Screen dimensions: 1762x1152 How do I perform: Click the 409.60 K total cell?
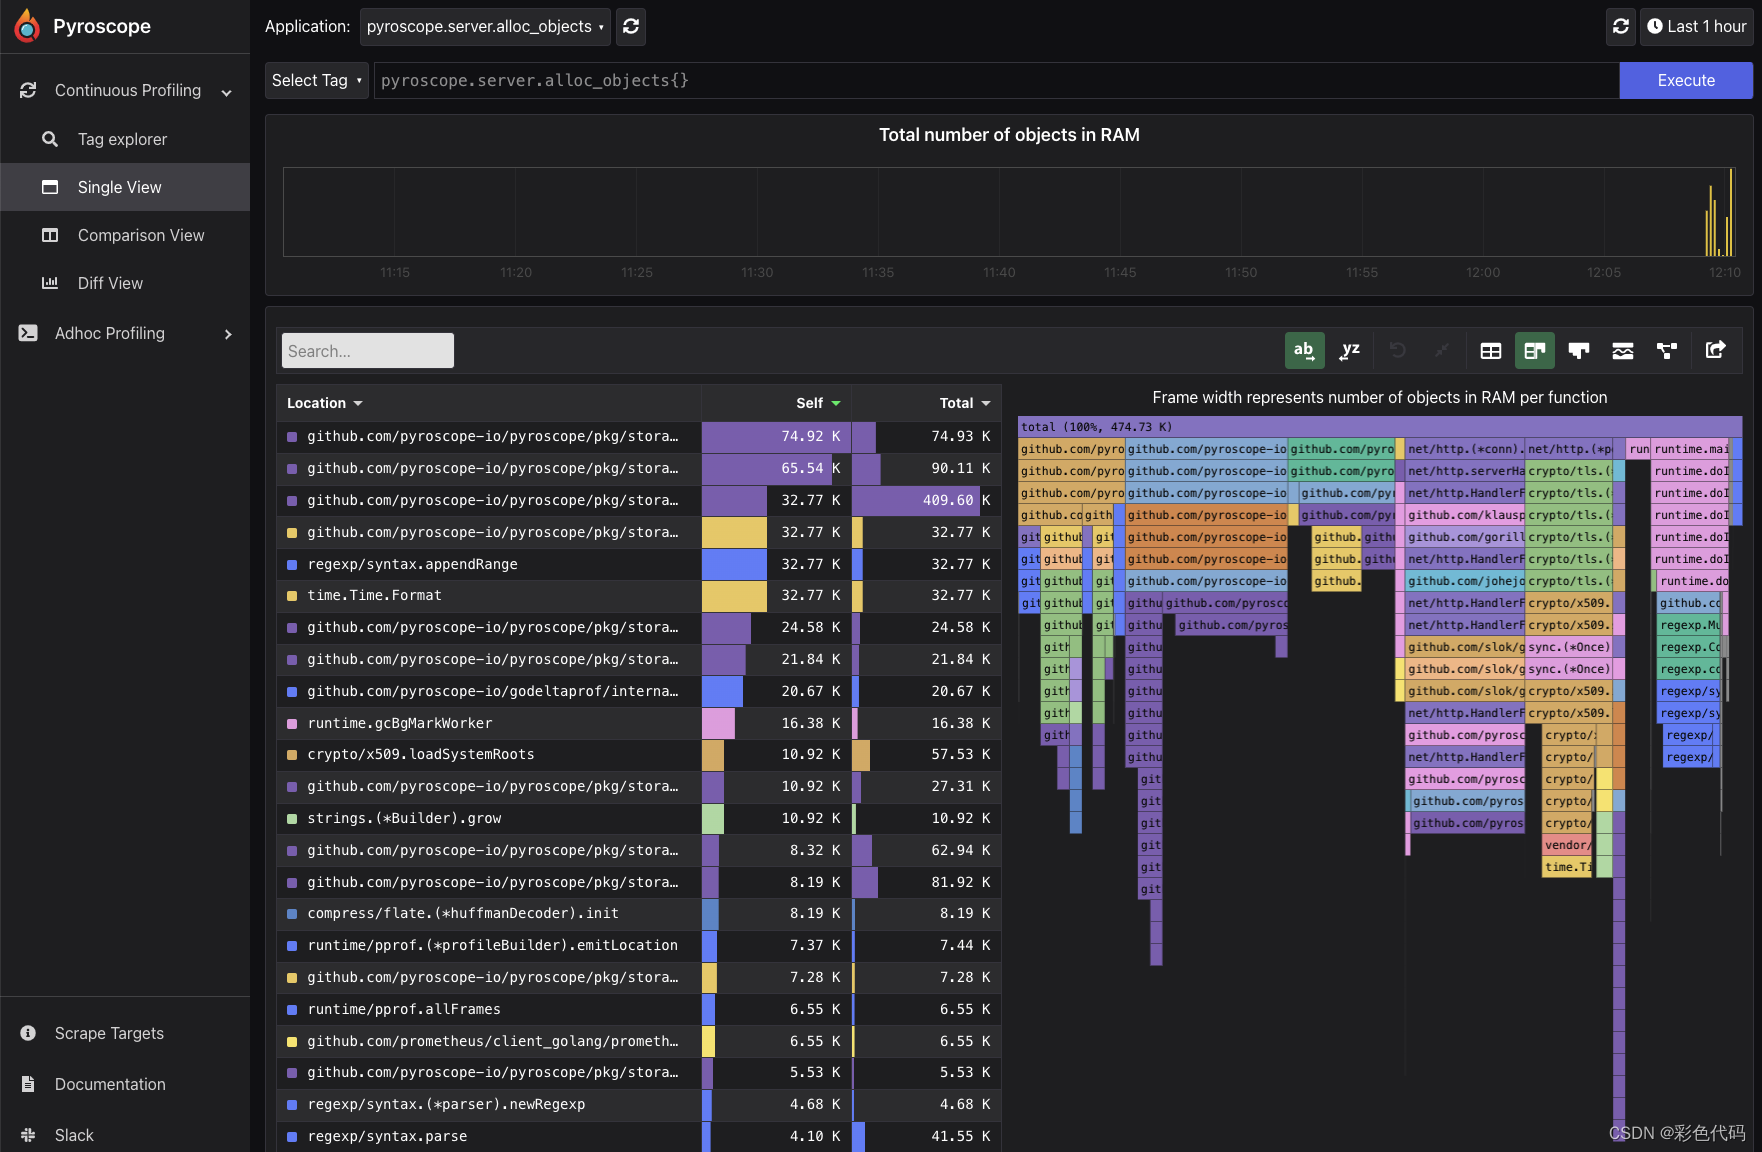[x=926, y=500]
